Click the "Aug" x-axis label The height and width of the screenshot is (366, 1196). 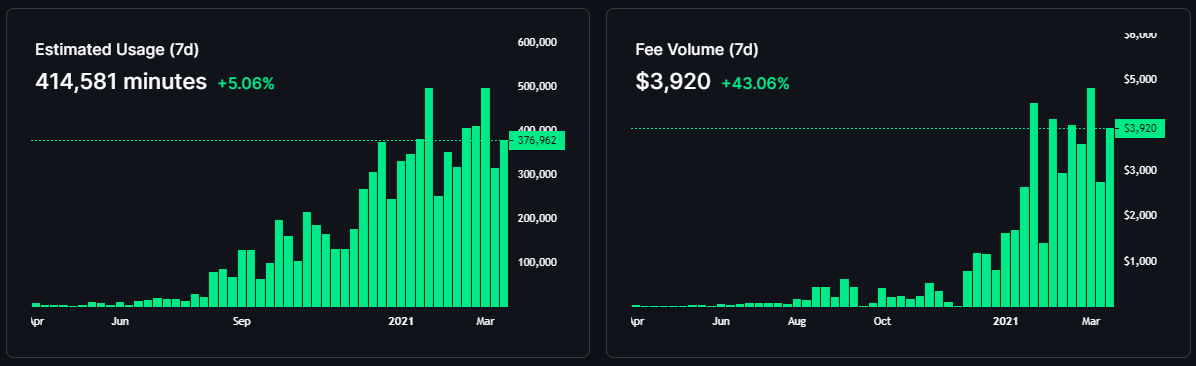(x=796, y=321)
